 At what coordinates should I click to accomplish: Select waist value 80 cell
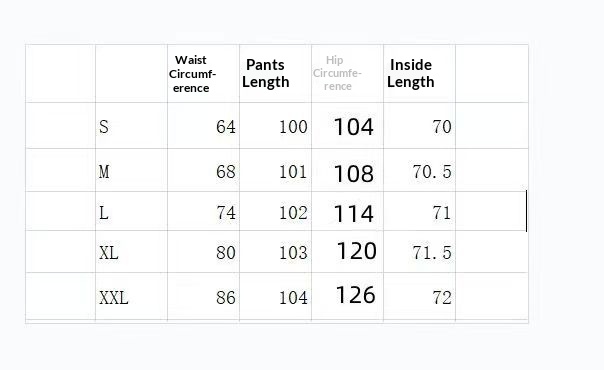[203, 252]
